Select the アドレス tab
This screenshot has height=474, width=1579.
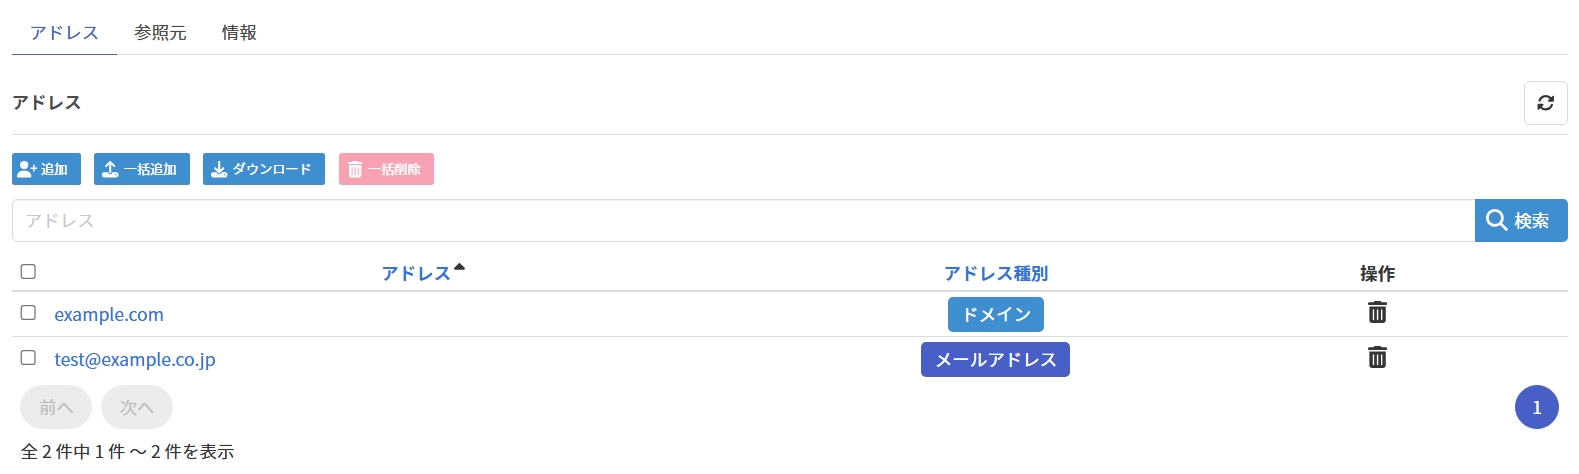(x=64, y=33)
